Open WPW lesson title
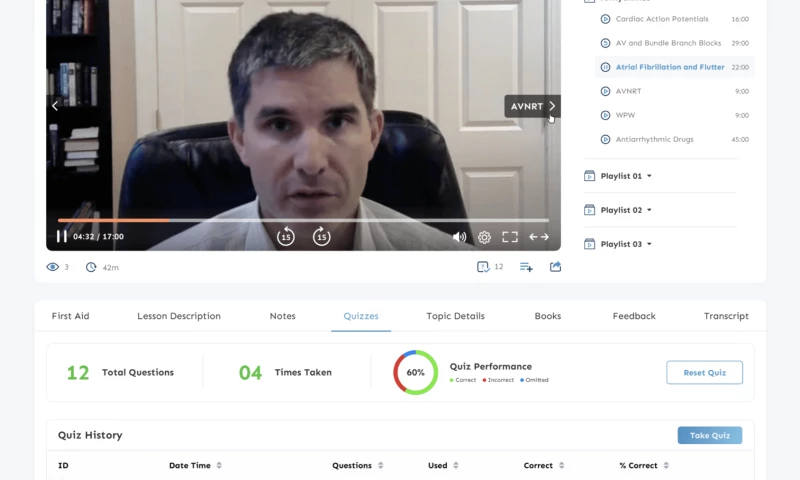The height and width of the screenshot is (480, 800). click(x=625, y=115)
